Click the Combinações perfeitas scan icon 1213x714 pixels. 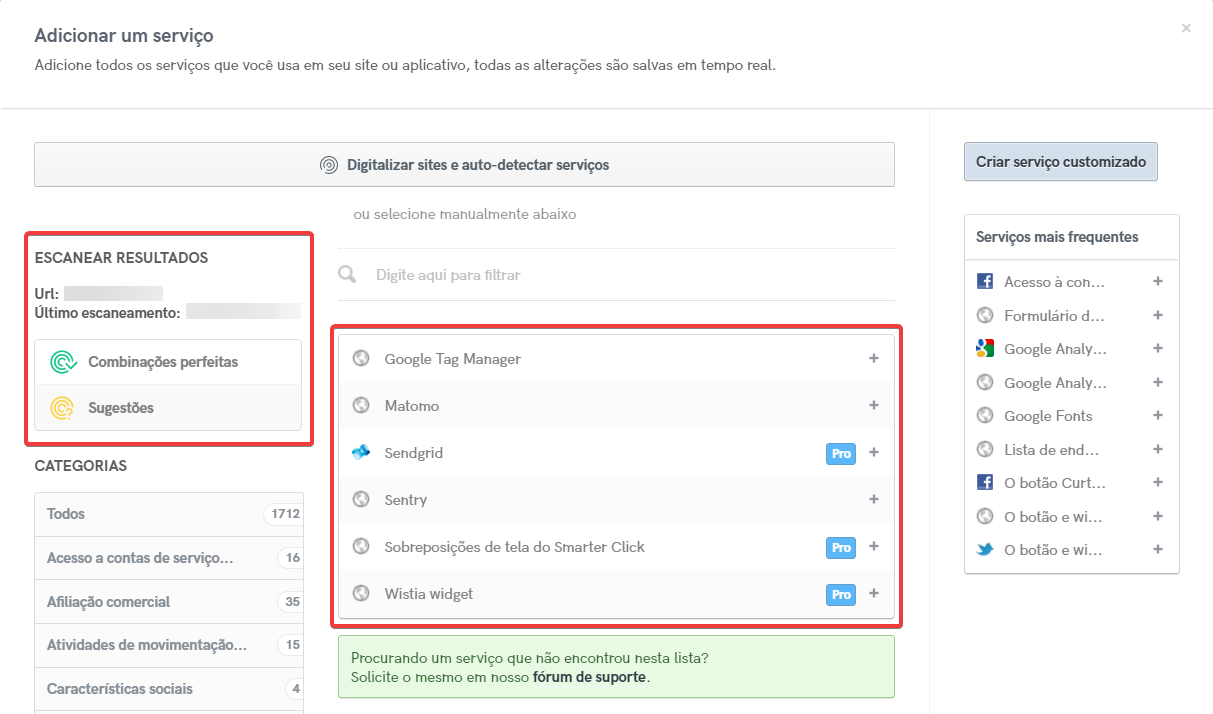pyautogui.click(x=63, y=362)
